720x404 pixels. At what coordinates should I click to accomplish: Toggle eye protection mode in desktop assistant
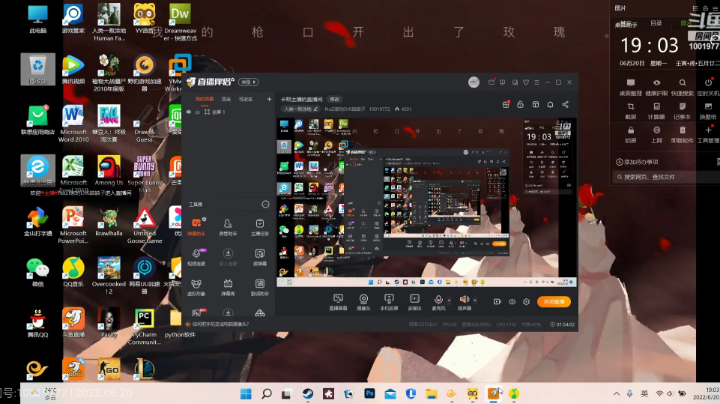656,86
